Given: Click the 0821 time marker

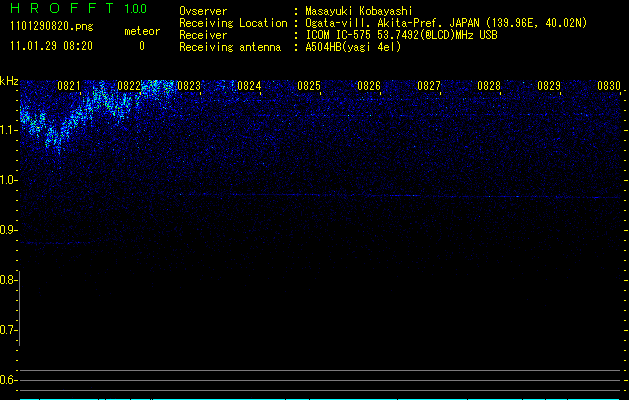Looking at the screenshot, I should pyautogui.click(x=69, y=86).
